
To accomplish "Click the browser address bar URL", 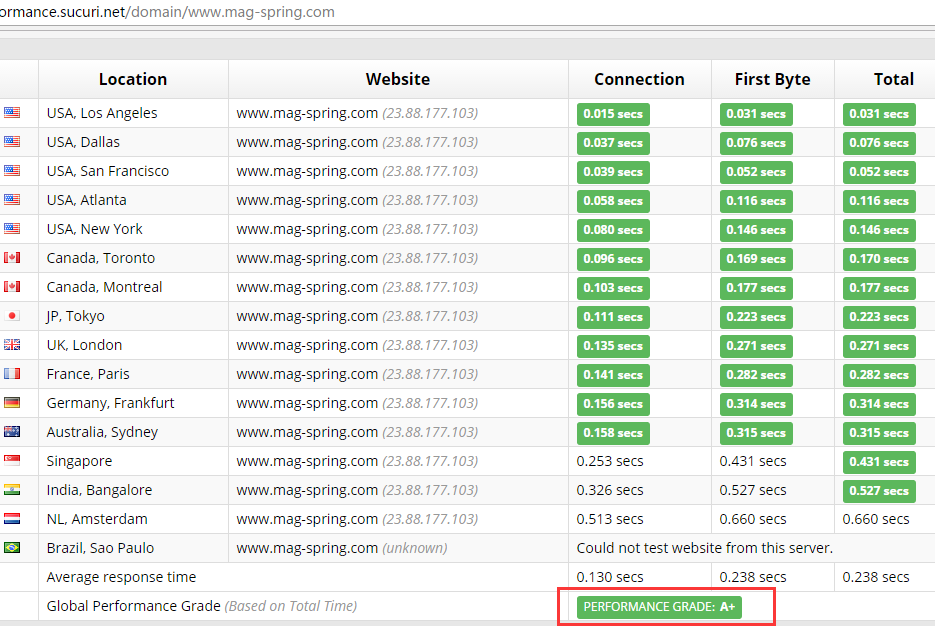I will pyautogui.click(x=167, y=12).
